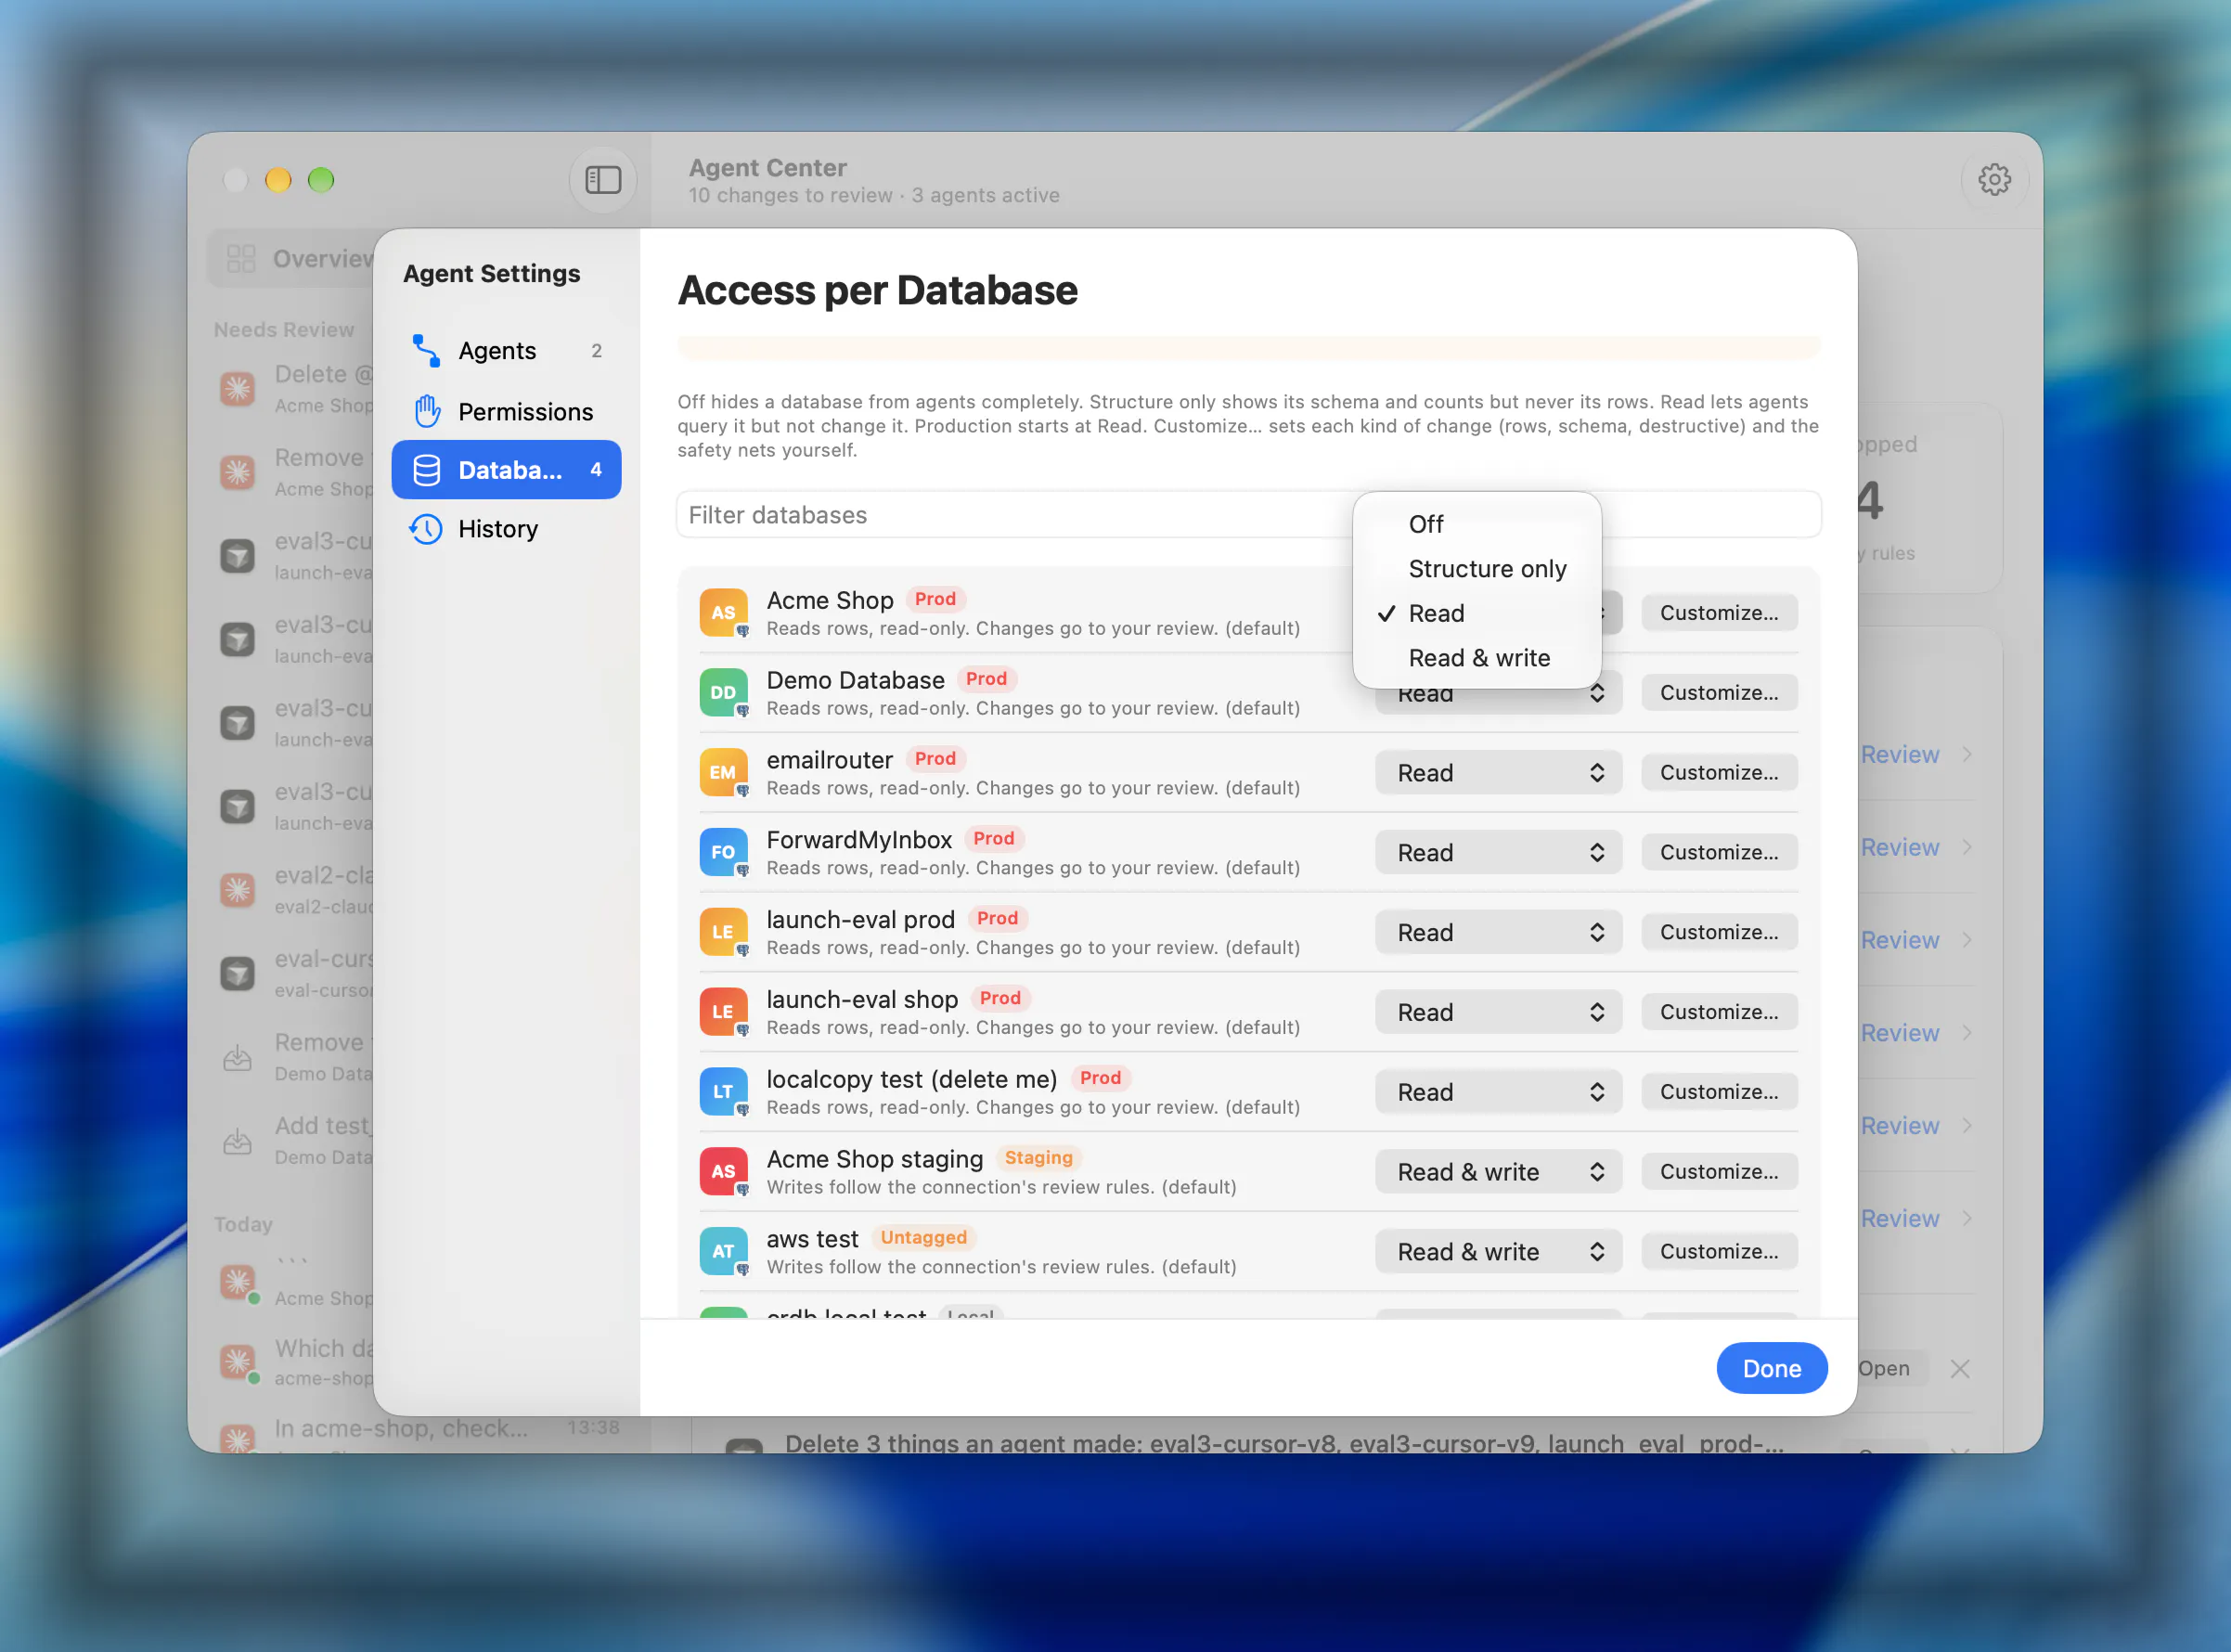Click the aws test AT icon

[723, 1252]
